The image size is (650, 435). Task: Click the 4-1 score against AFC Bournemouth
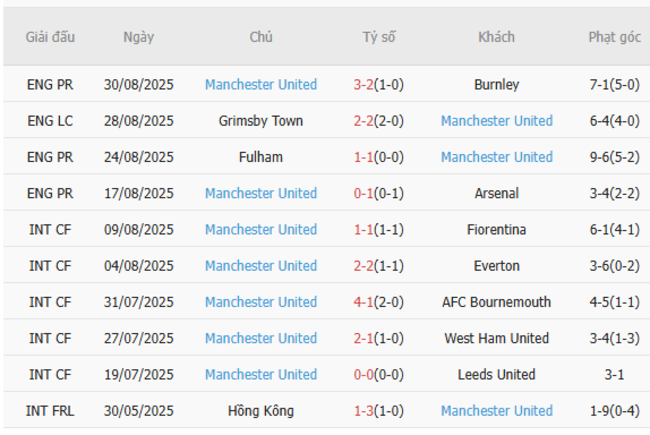[363, 302]
